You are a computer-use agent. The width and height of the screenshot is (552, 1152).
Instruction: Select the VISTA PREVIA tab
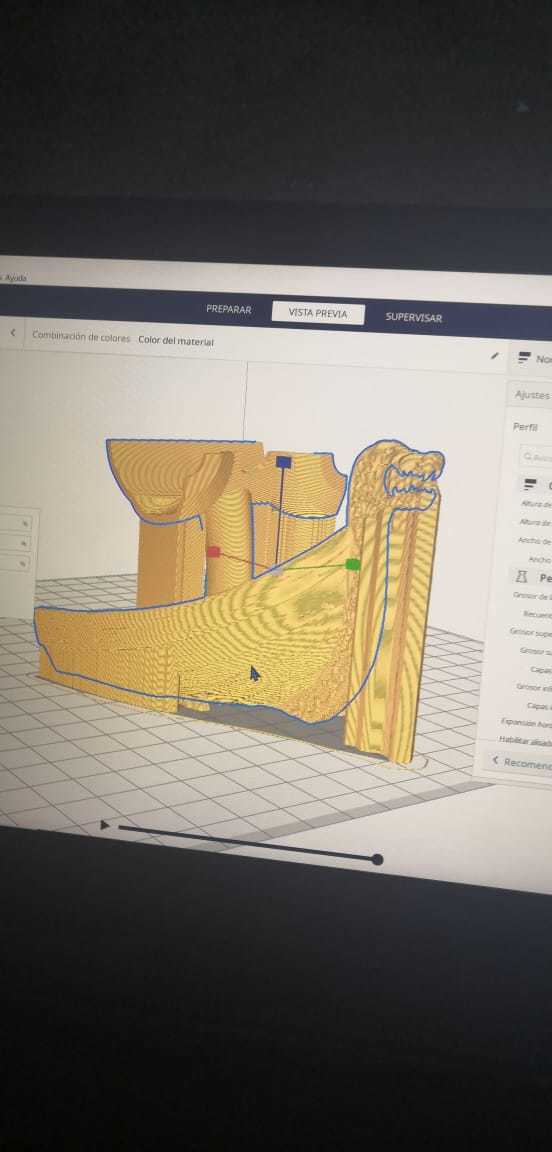tap(317, 313)
